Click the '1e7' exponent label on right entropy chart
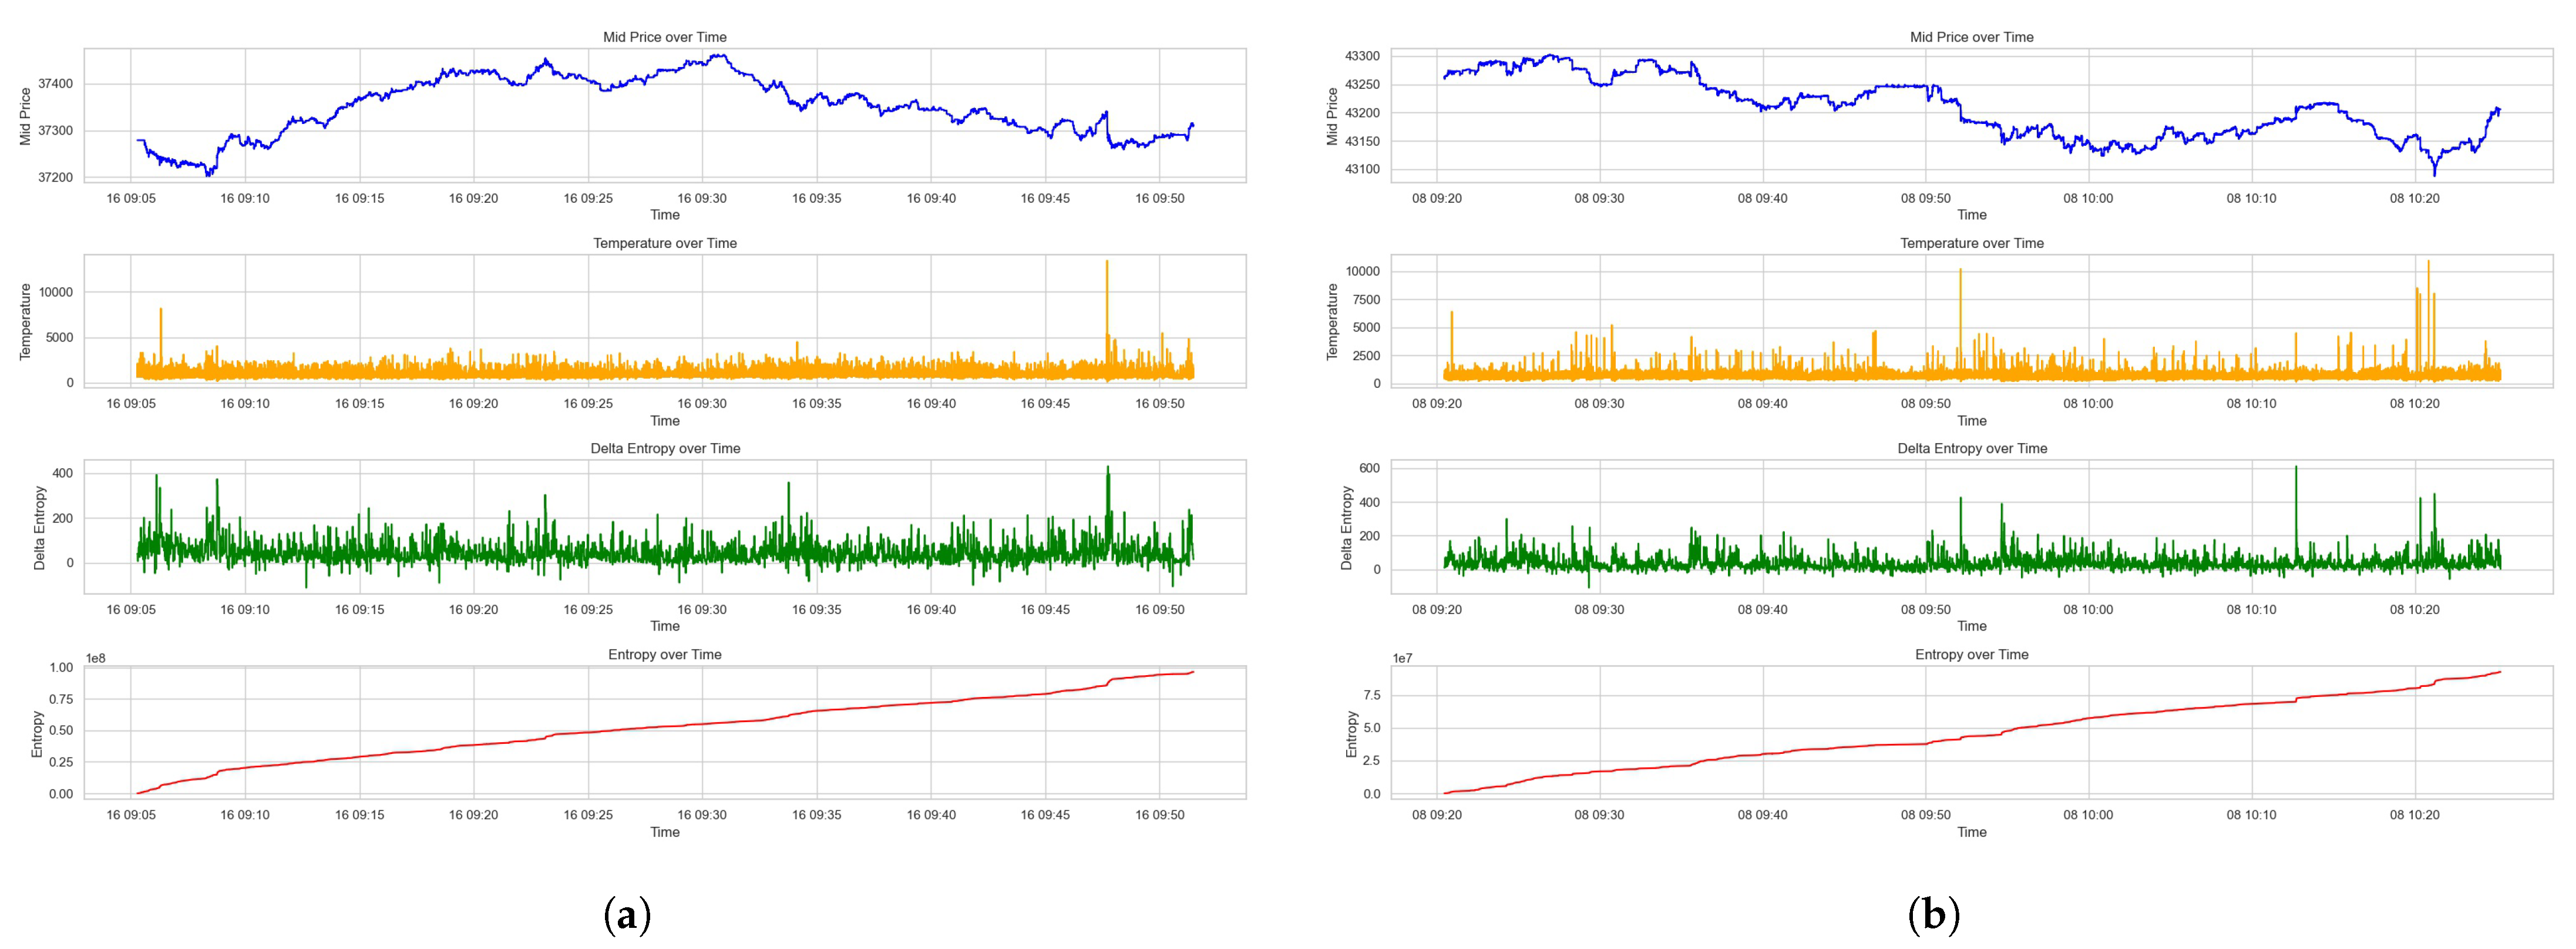The width and height of the screenshot is (2576, 949). pyautogui.click(x=1402, y=658)
